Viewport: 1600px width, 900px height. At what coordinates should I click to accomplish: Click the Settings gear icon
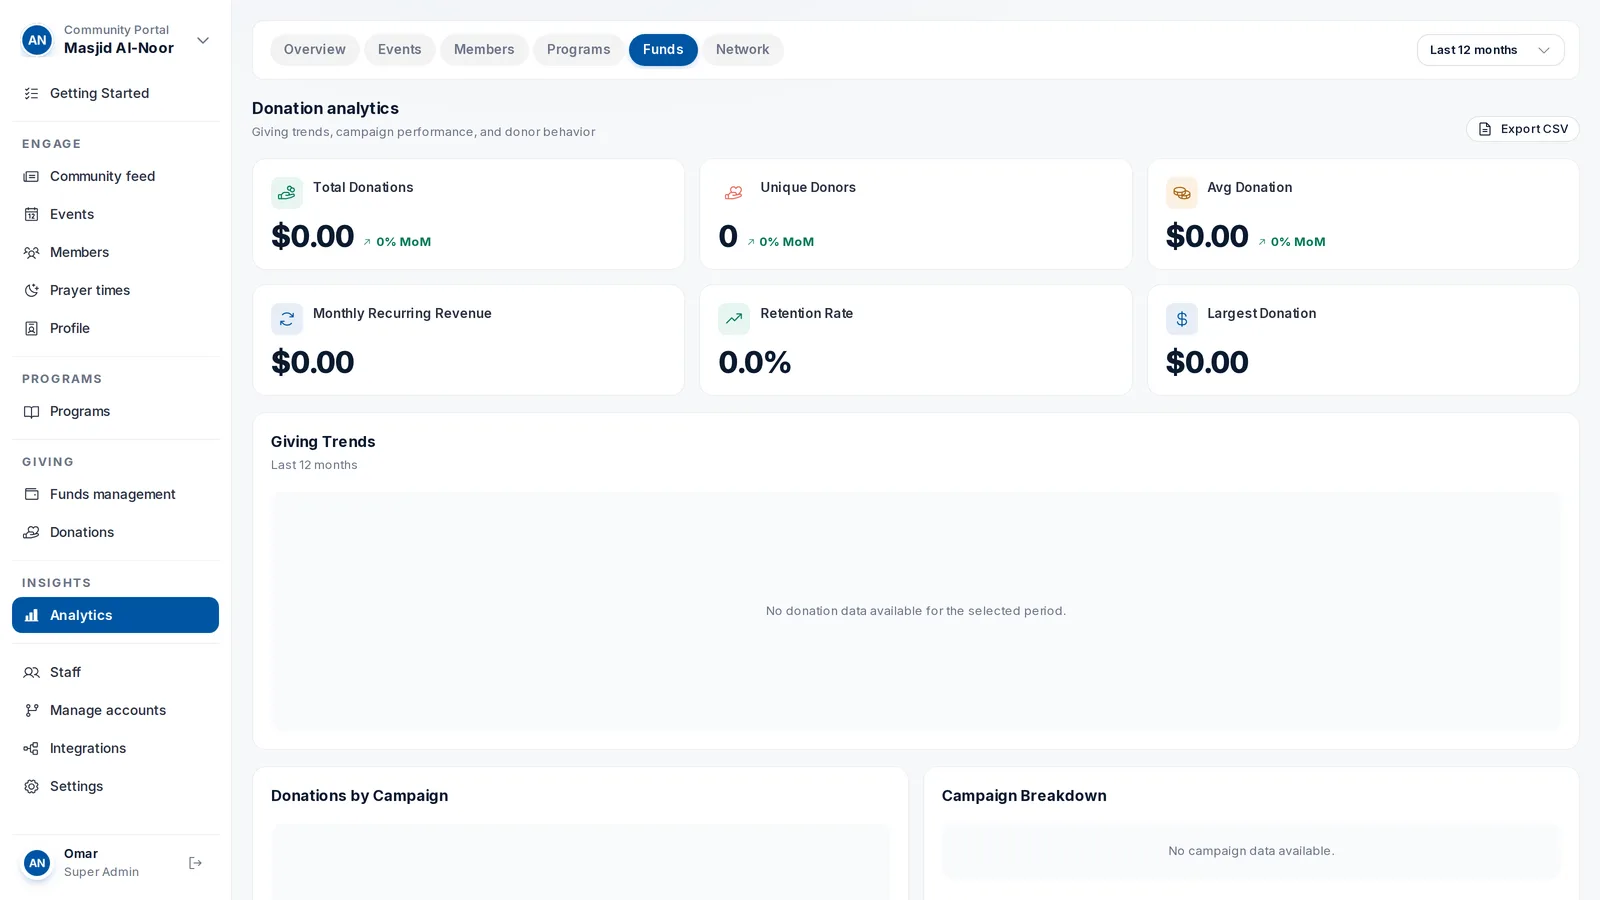click(x=31, y=786)
